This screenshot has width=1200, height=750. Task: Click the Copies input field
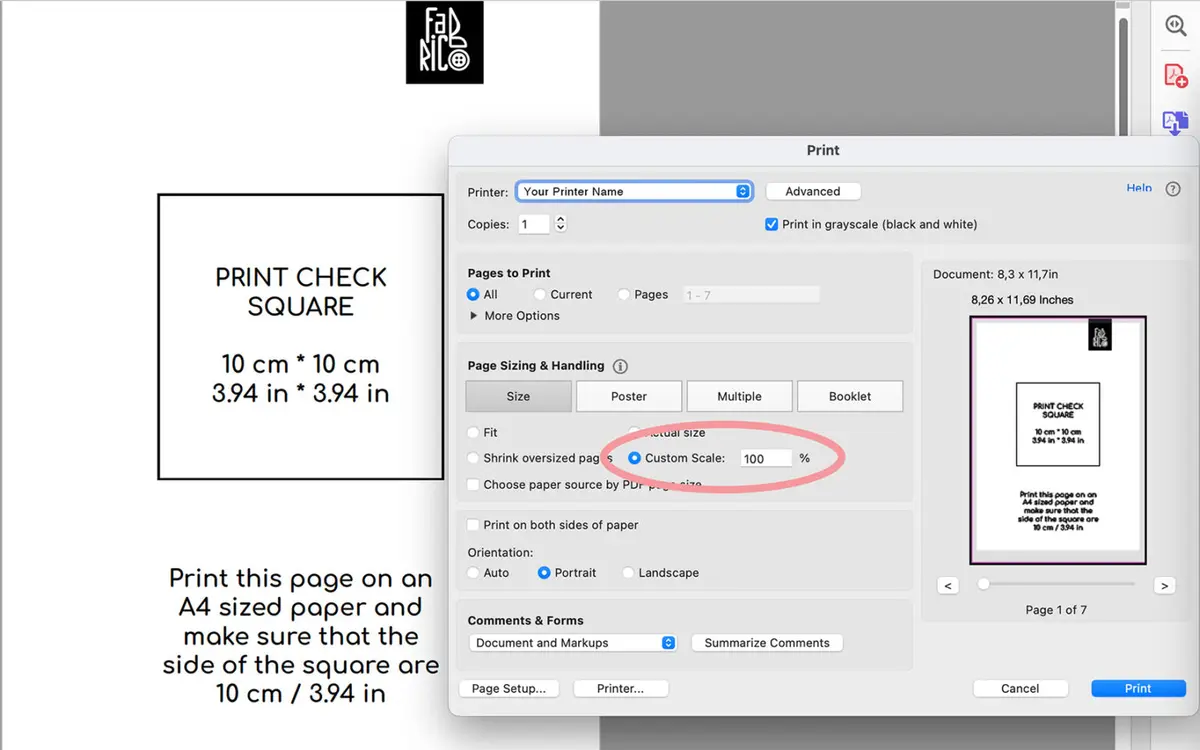coord(534,224)
